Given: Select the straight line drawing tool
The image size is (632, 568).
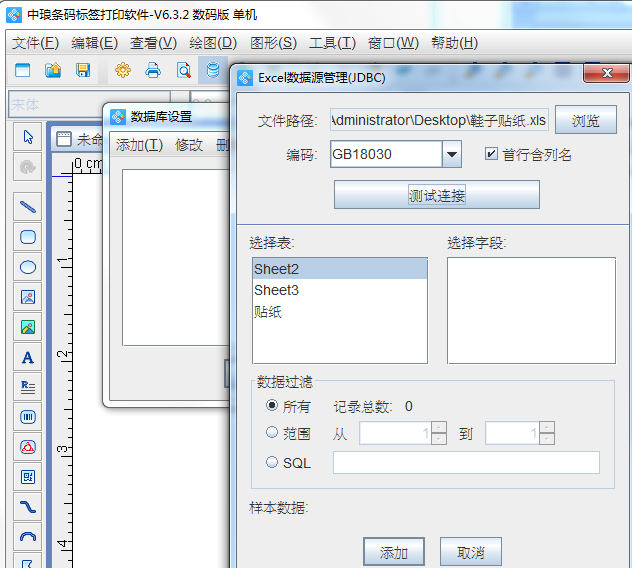Looking at the screenshot, I should (28, 207).
